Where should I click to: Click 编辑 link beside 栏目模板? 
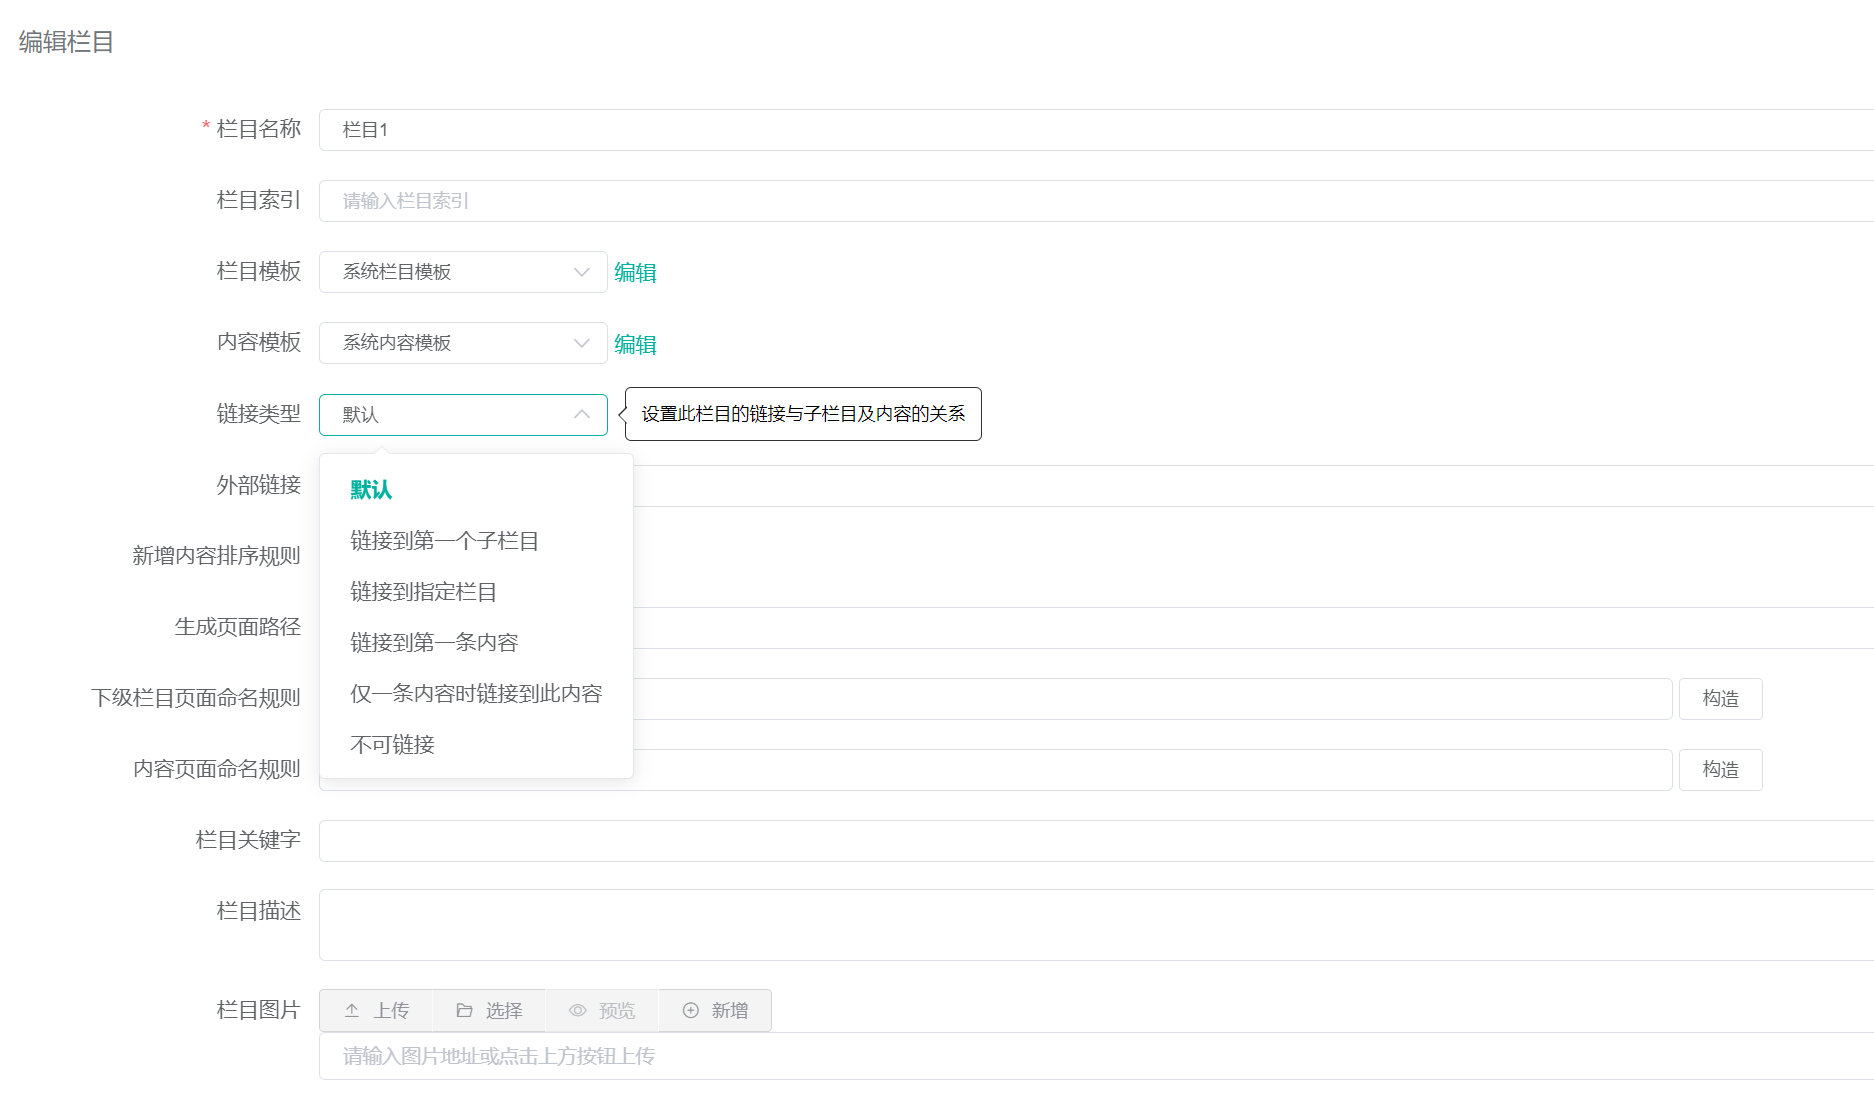pos(635,273)
